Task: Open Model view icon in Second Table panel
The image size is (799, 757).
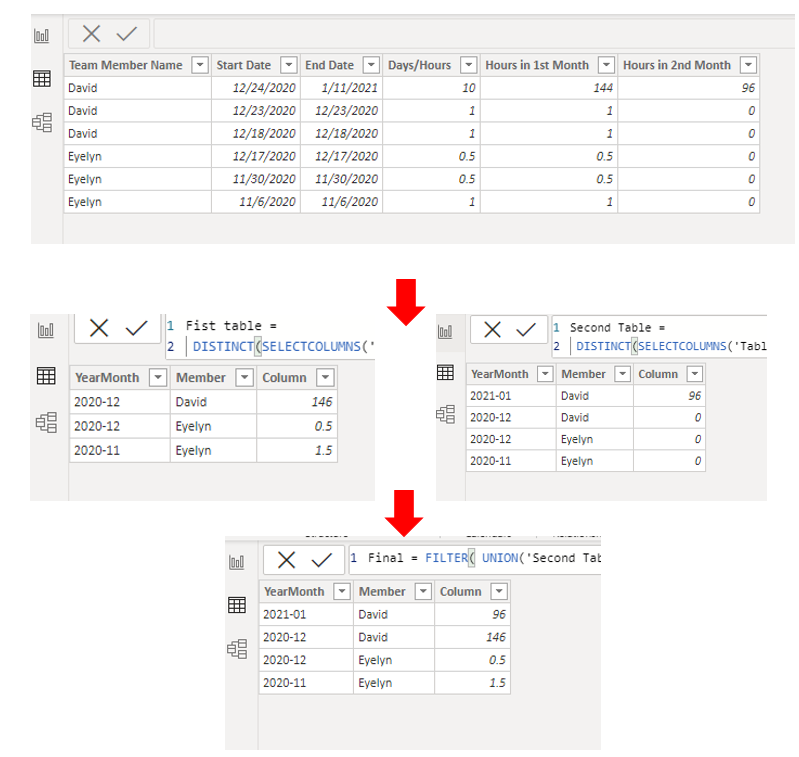Action: (x=445, y=414)
